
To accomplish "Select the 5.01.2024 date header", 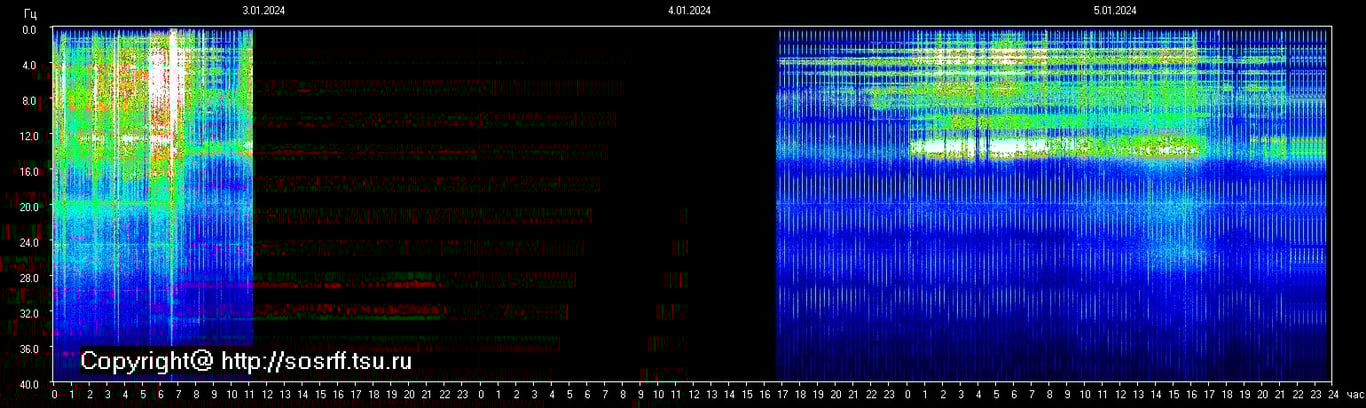I will pyautogui.click(x=1115, y=11).
